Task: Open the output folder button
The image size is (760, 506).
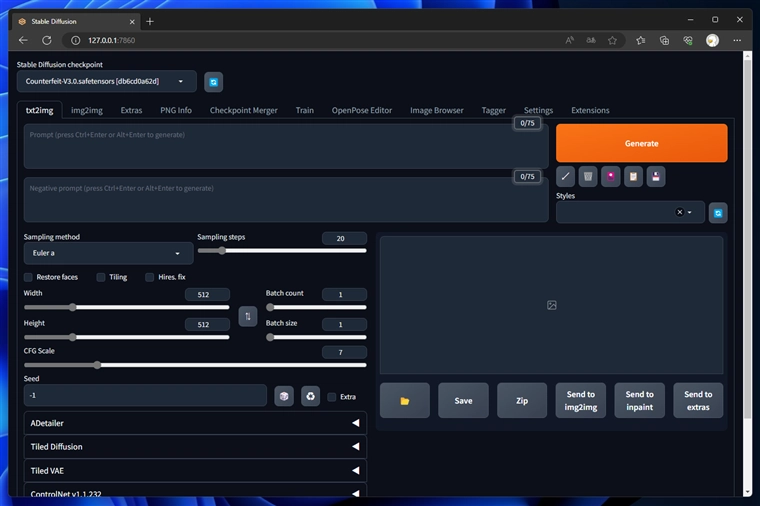Action: (x=405, y=400)
